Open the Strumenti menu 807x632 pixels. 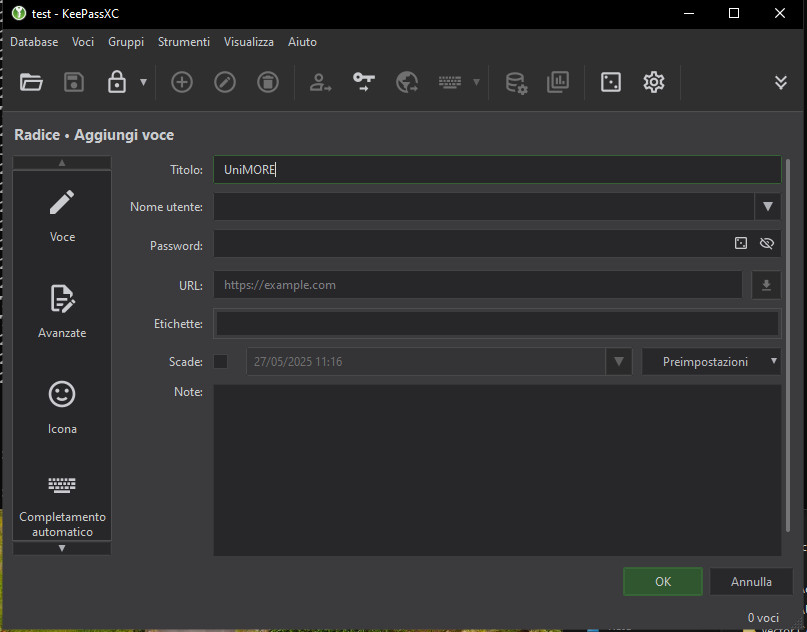click(x=184, y=42)
